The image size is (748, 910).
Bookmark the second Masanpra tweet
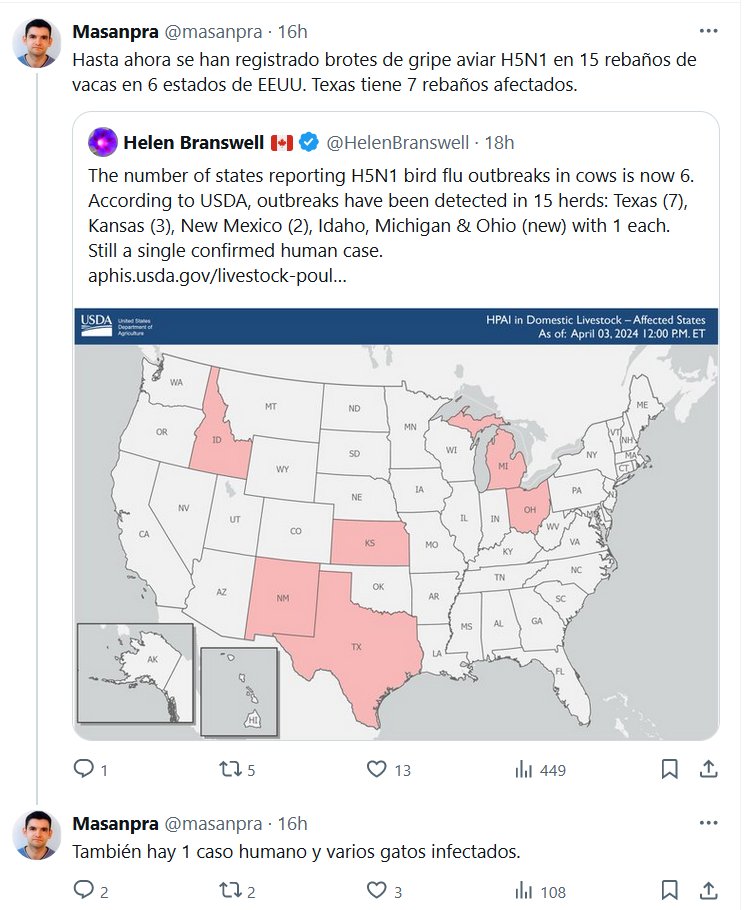point(670,891)
